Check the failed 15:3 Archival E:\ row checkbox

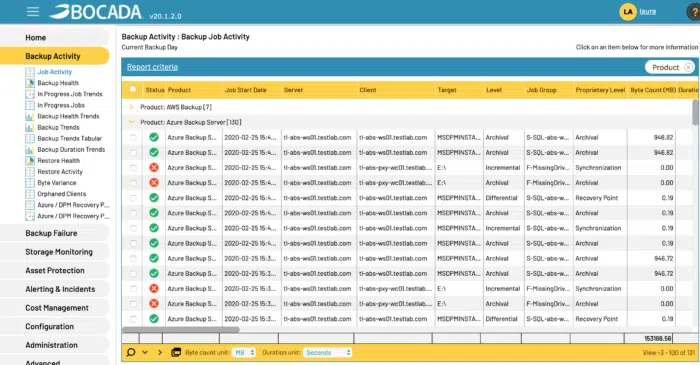pos(133,304)
